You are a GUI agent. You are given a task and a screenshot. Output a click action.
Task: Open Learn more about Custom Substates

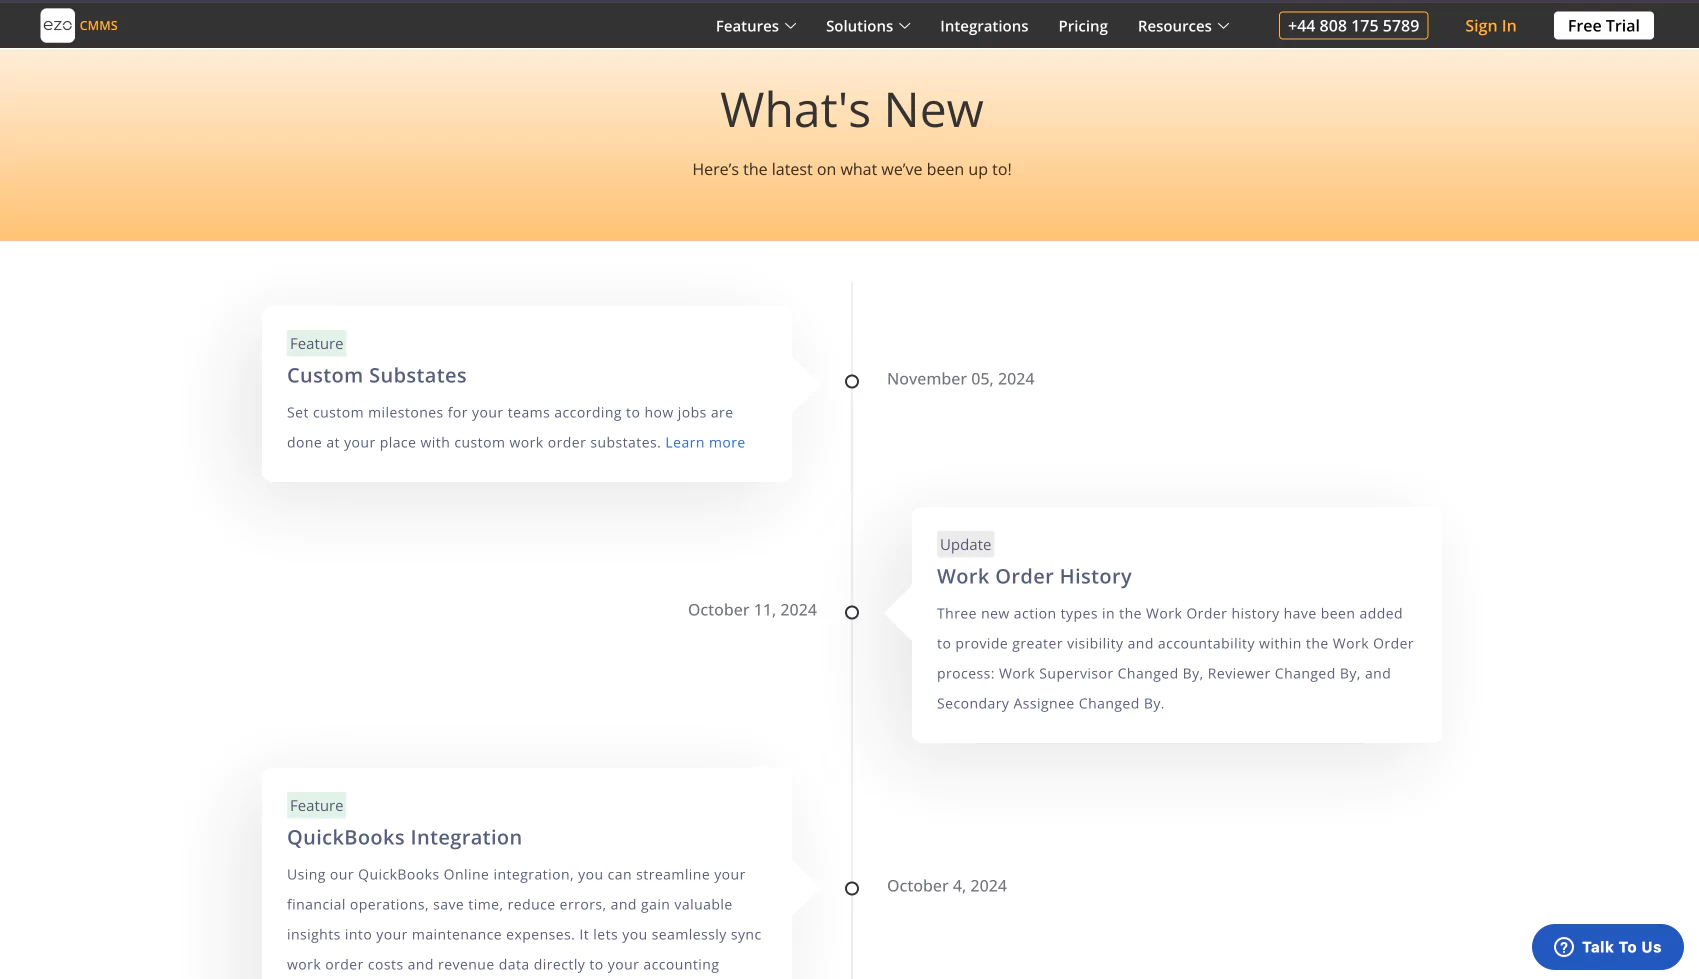[x=705, y=442]
